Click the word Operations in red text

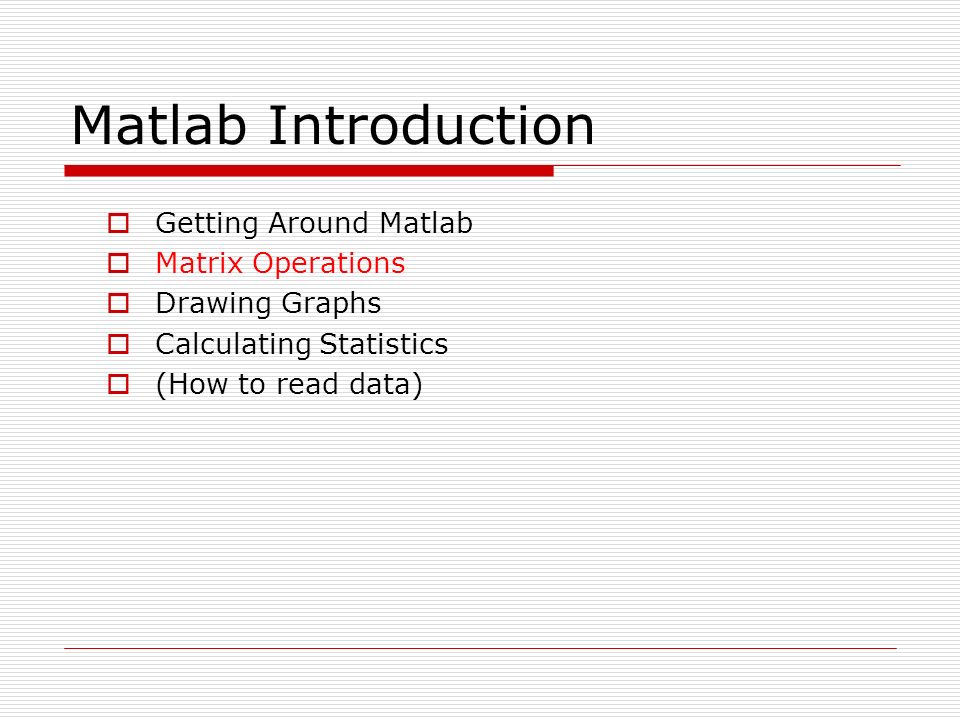[x=329, y=264]
